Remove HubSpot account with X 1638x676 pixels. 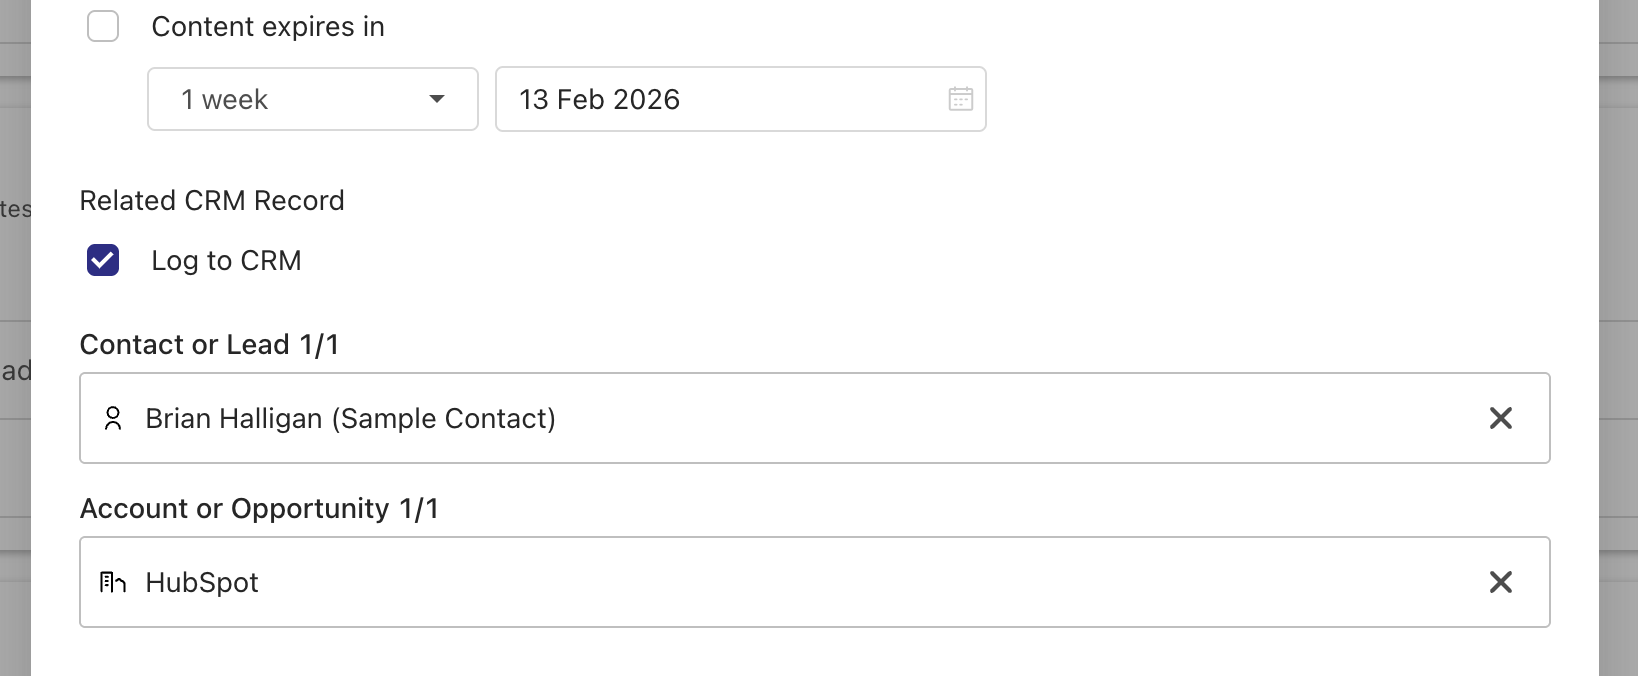1500,582
